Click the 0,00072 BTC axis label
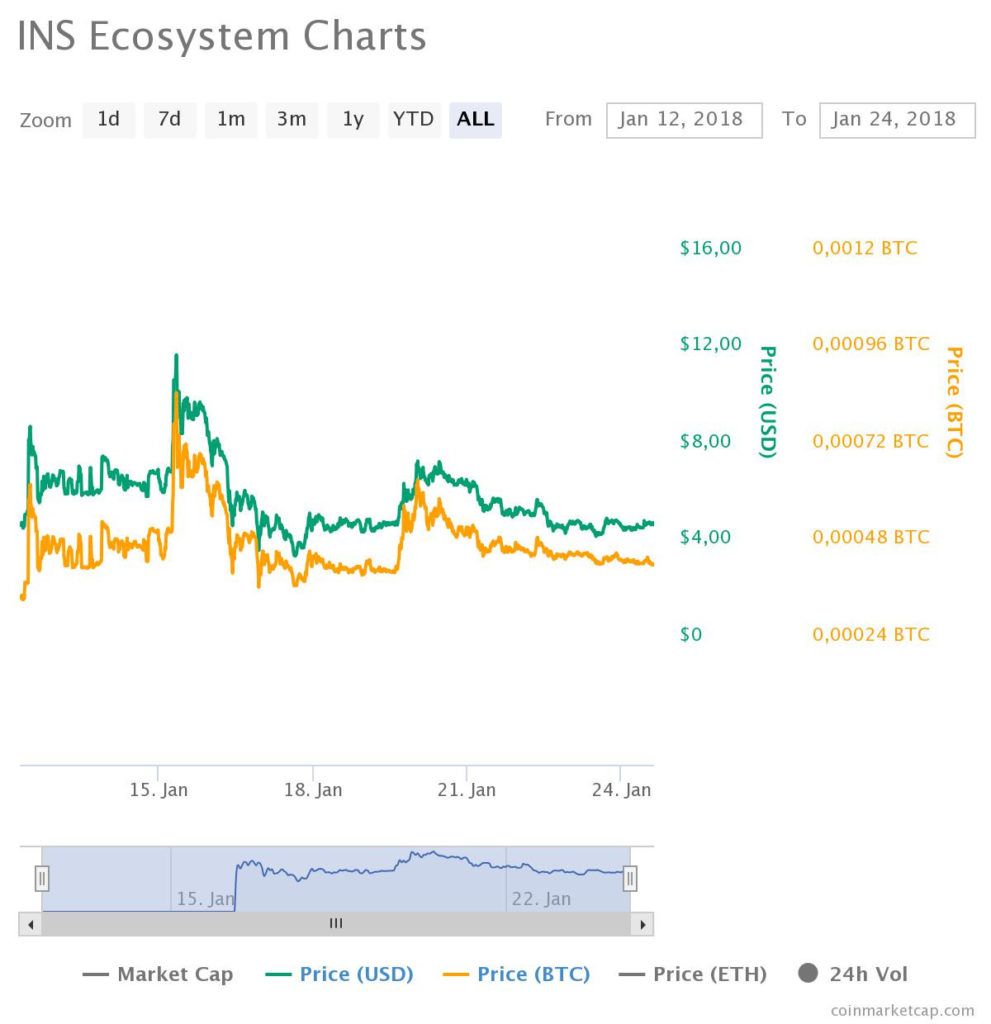 pos(870,441)
